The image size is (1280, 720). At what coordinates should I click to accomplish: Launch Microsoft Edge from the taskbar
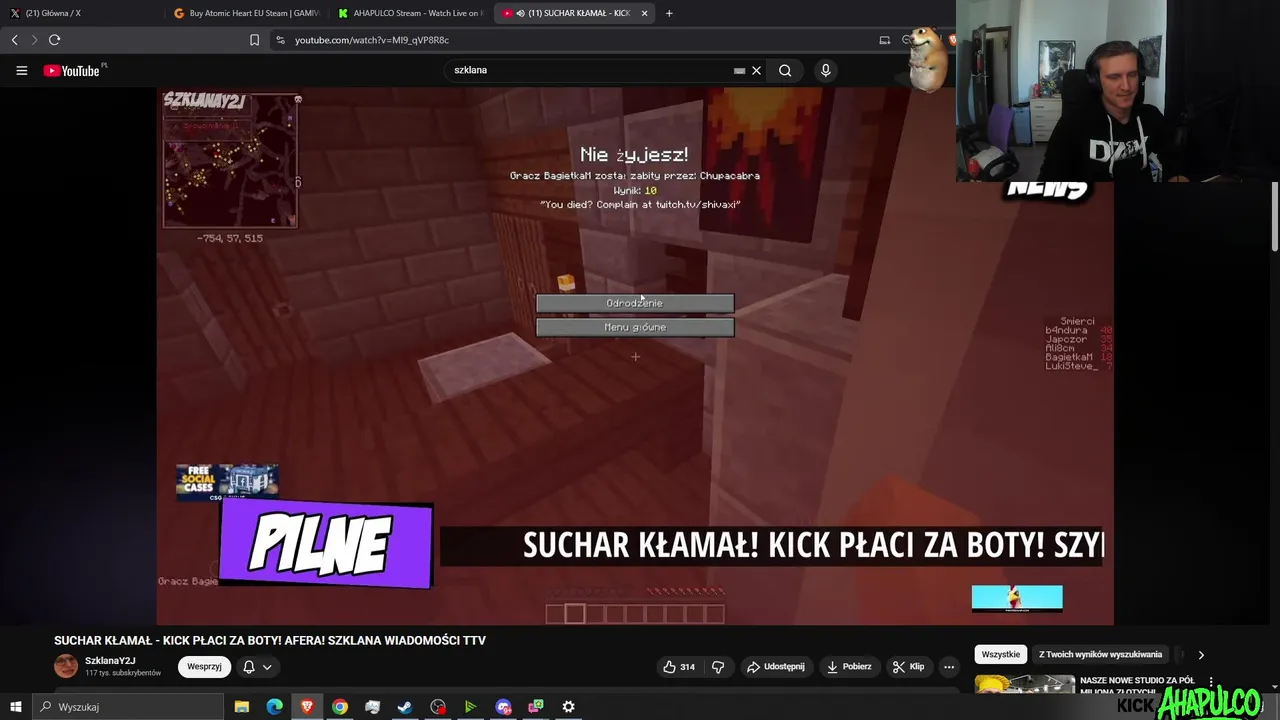274,707
